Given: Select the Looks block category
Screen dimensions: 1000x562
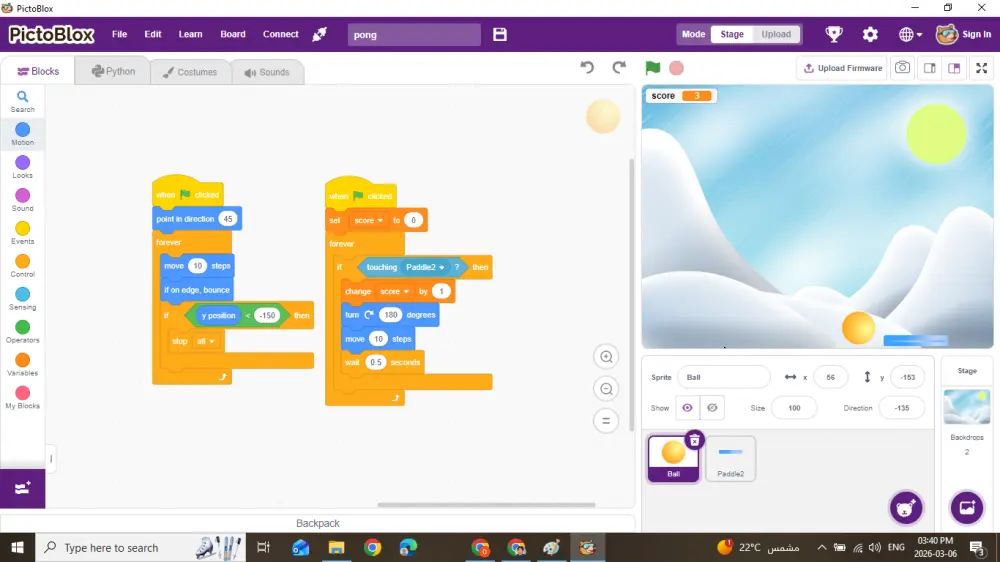Looking at the screenshot, I should (x=22, y=167).
